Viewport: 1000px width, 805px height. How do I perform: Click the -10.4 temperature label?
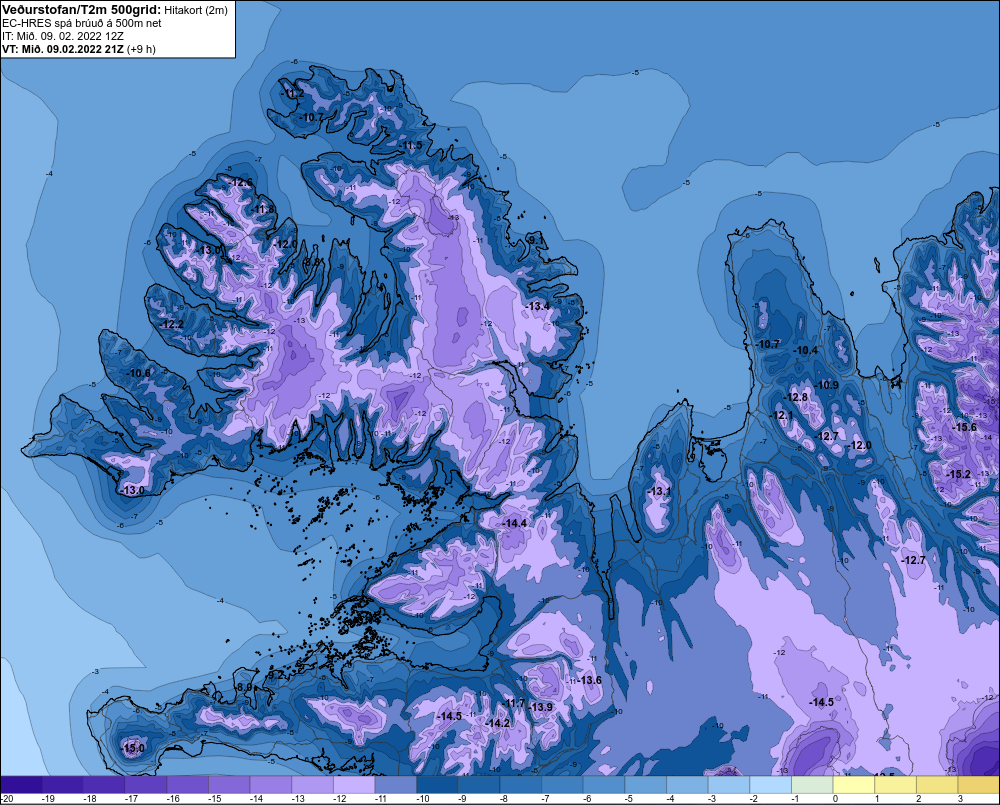click(x=805, y=350)
